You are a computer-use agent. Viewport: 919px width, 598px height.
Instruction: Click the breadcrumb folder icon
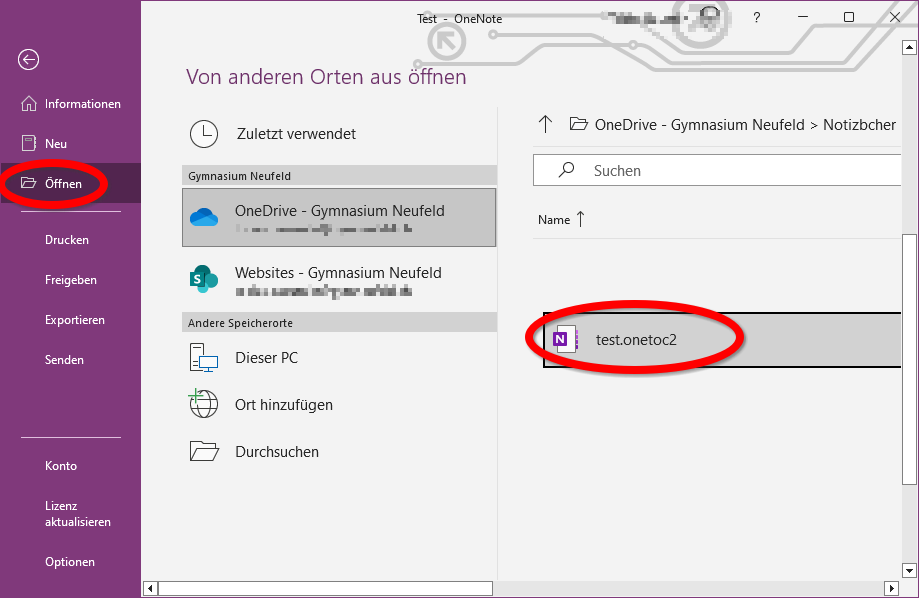578,124
